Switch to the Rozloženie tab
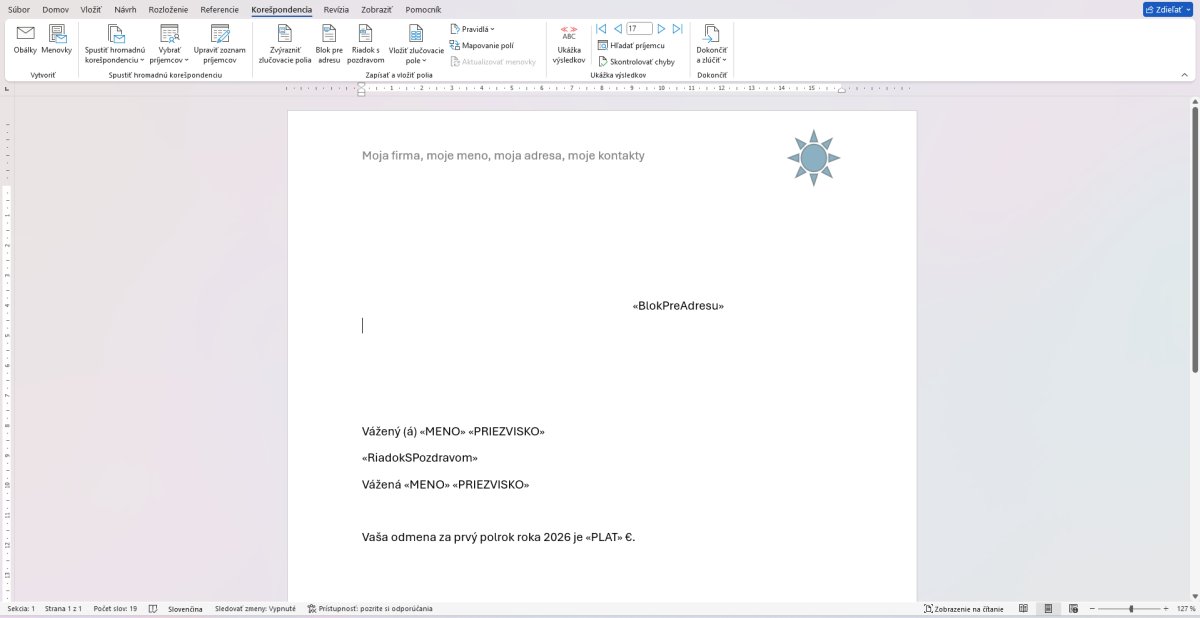1200x618 pixels. pos(168,9)
